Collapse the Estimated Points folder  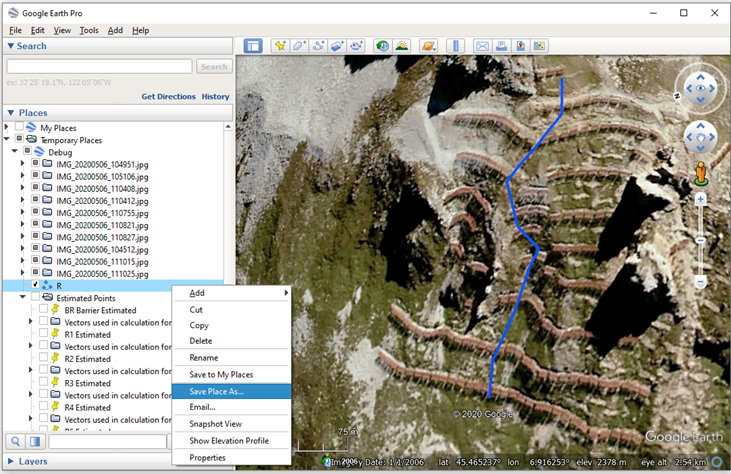pyautogui.click(x=22, y=297)
